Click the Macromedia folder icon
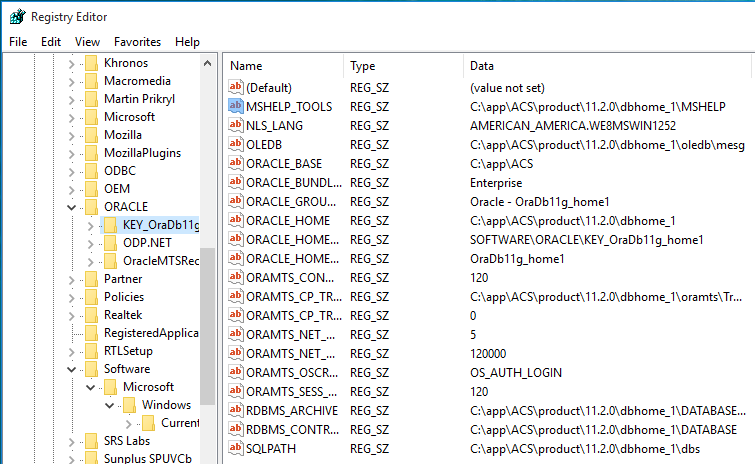Viewport: 755px width, 464px height. click(91, 81)
